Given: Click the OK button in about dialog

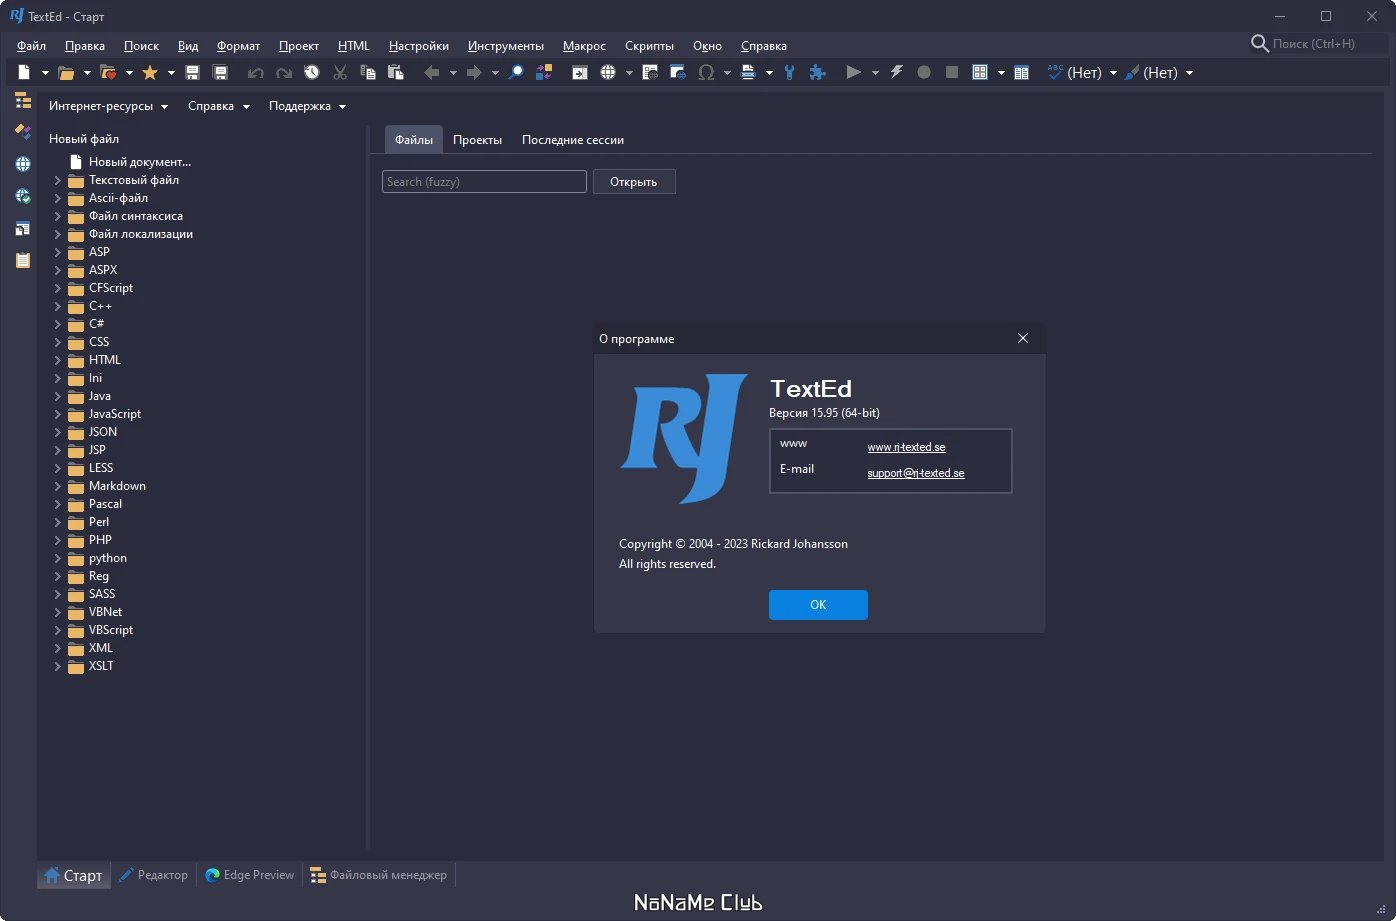Looking at the screenshot, I should click(x=818, y=605).
